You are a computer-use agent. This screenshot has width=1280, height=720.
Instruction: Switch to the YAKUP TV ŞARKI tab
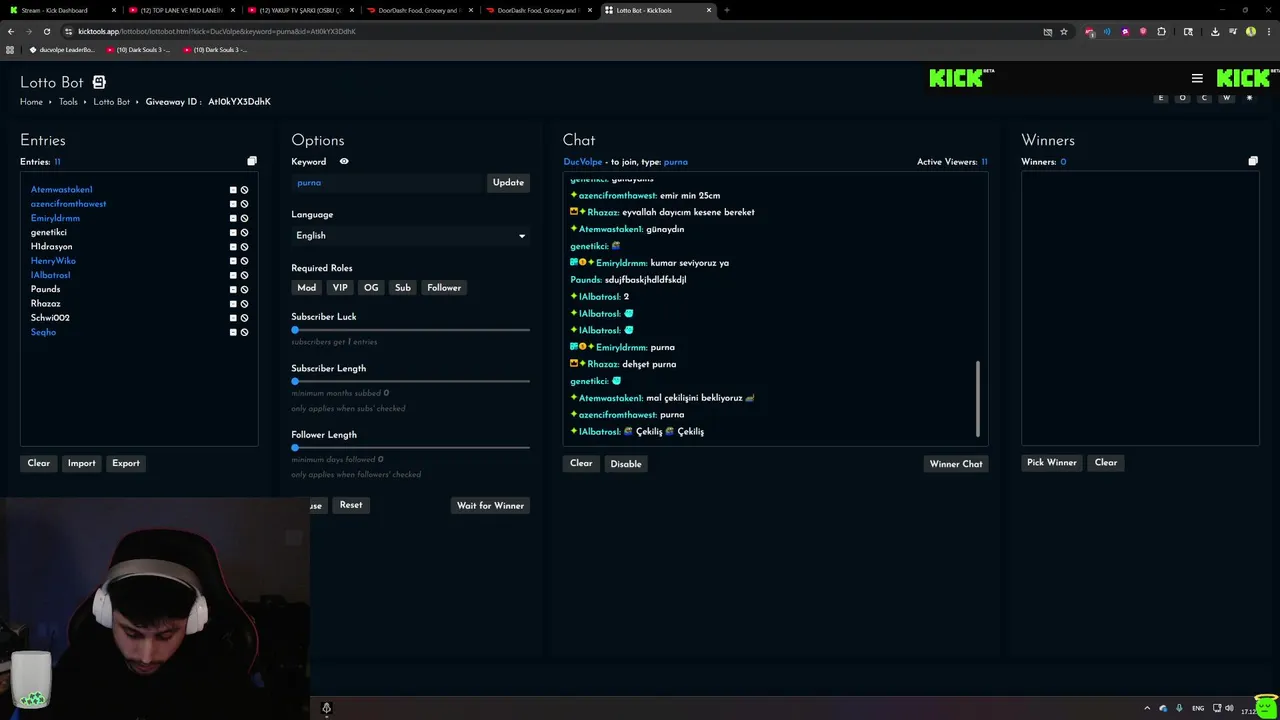click(299, 10)
